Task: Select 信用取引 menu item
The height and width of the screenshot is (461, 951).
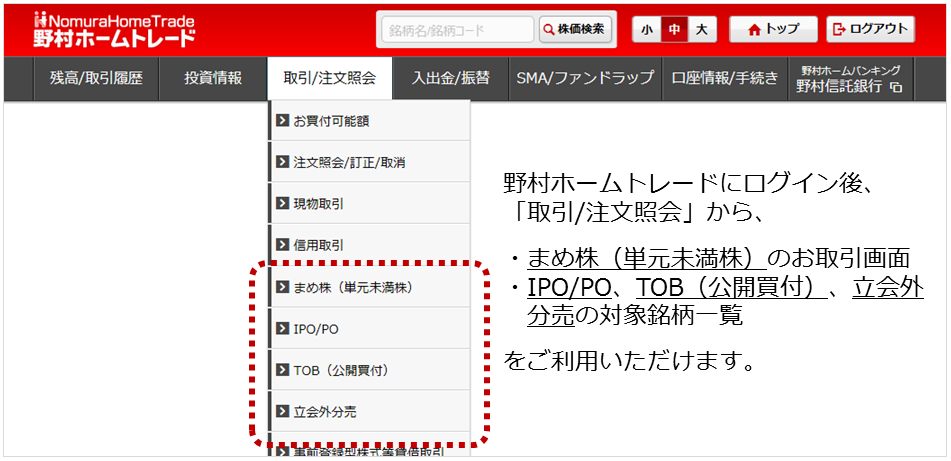Action: tap(369, 245)
